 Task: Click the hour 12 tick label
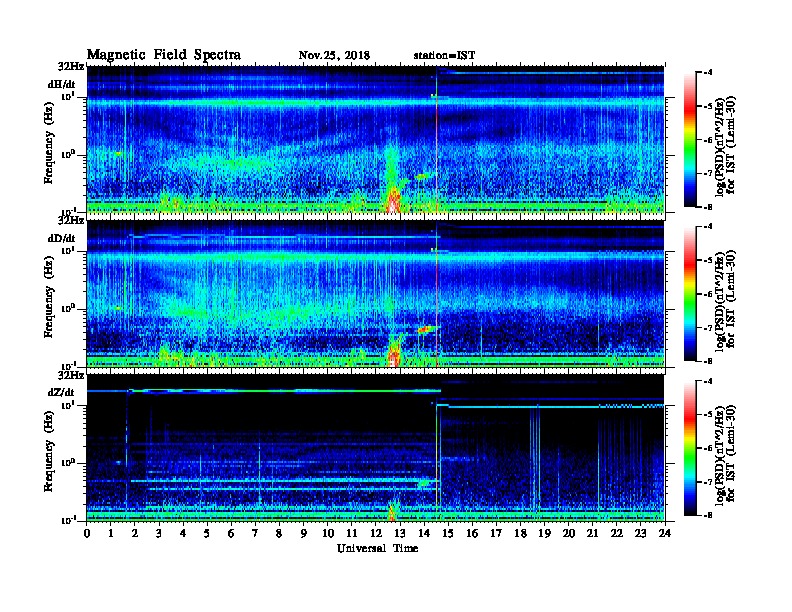[376, 534]
